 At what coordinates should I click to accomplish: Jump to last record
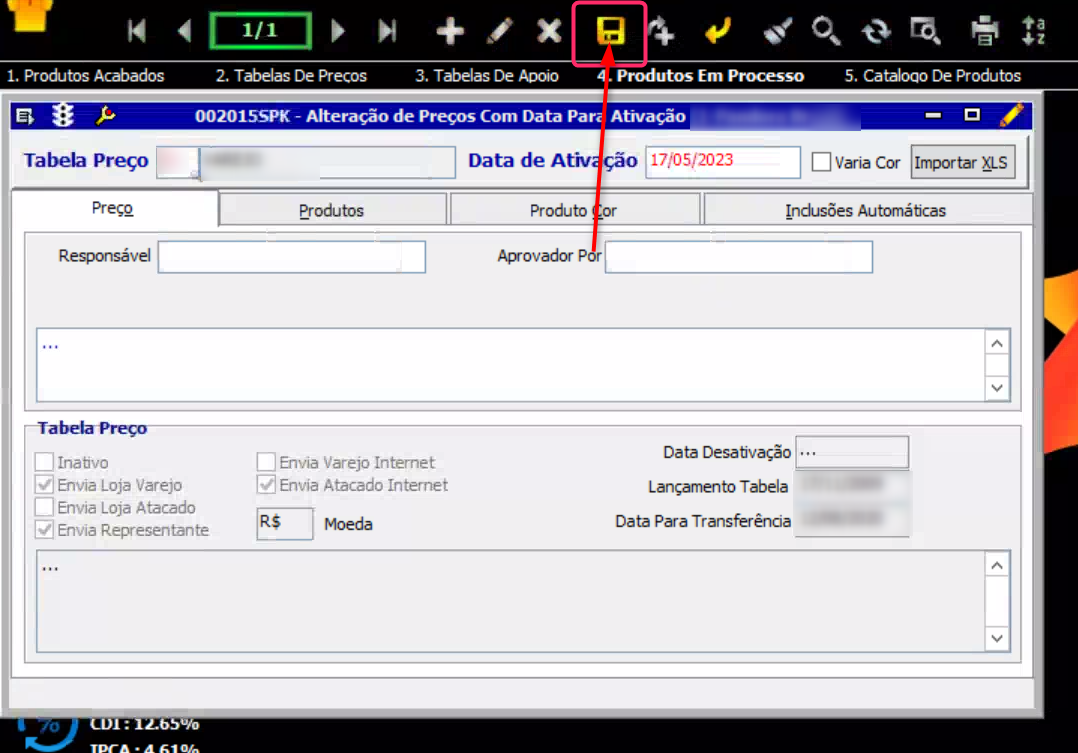coord(387,31)
